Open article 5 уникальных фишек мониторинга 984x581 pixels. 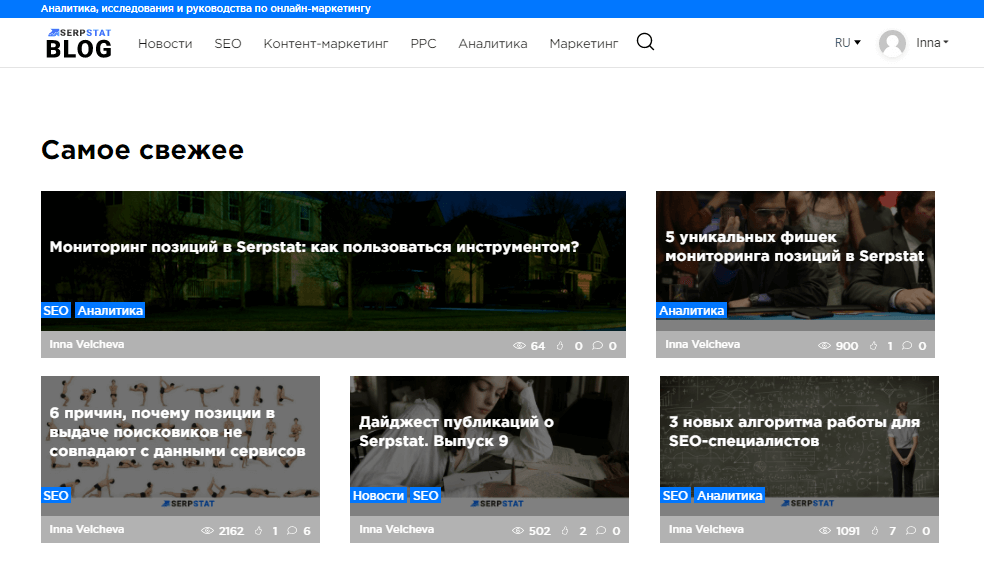[x=794, y=246]
